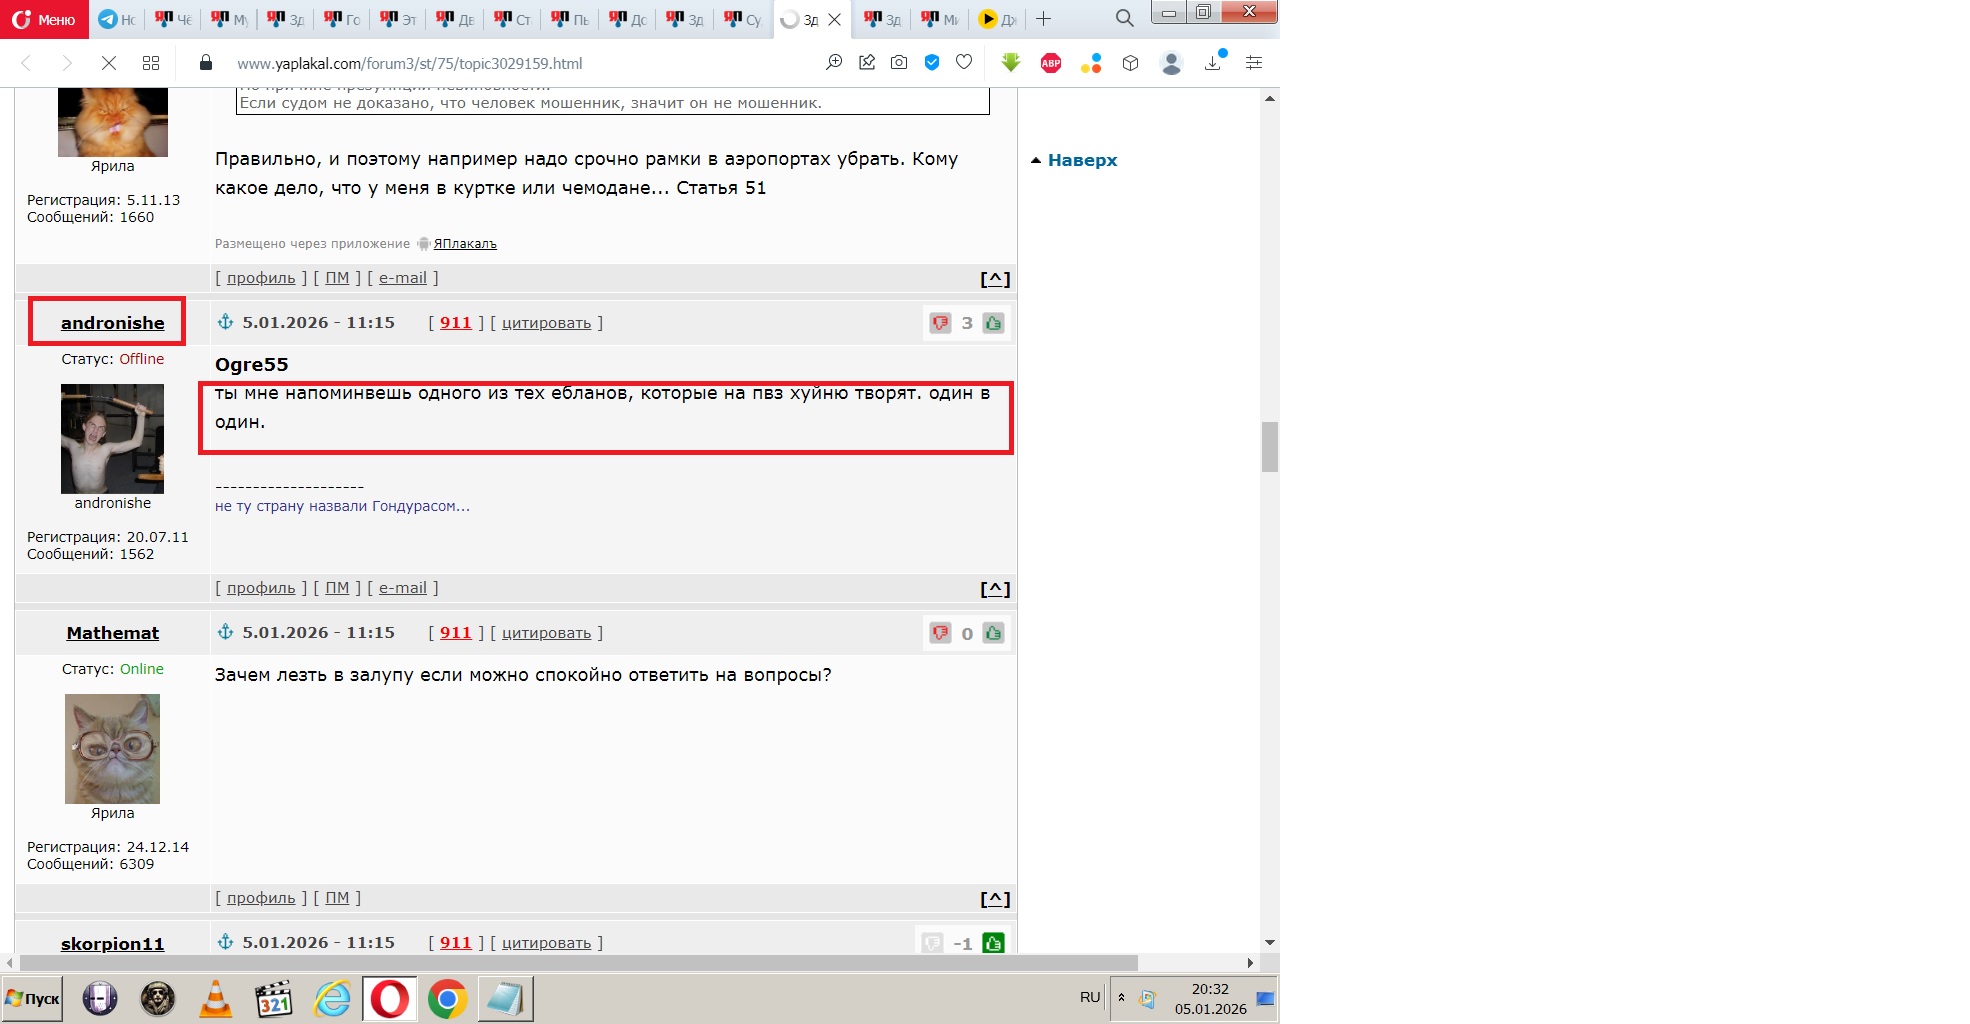Open Google Chrome from taskbar
Viewport: 1970px width, 1024px height.
(x=447, y=999)
